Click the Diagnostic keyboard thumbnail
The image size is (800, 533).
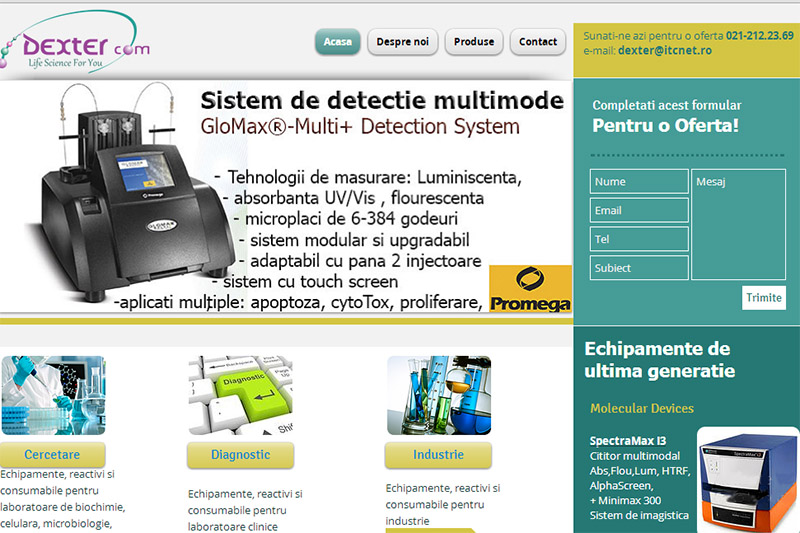240,395
